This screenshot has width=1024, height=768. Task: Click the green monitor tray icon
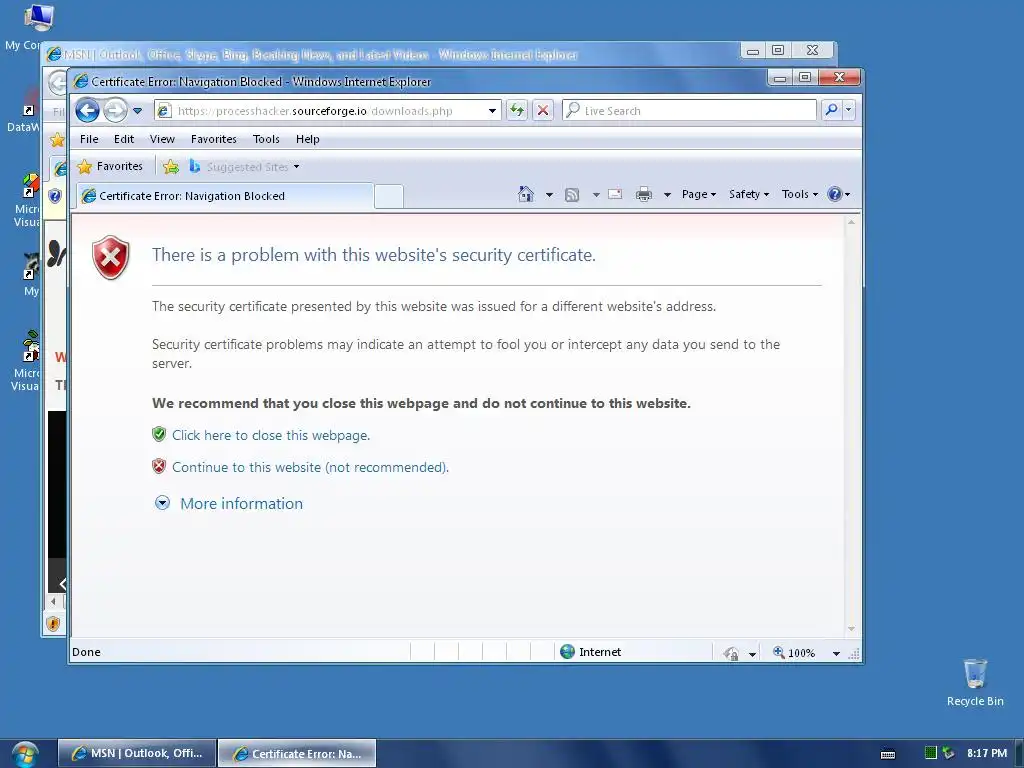tap(931, 753)
